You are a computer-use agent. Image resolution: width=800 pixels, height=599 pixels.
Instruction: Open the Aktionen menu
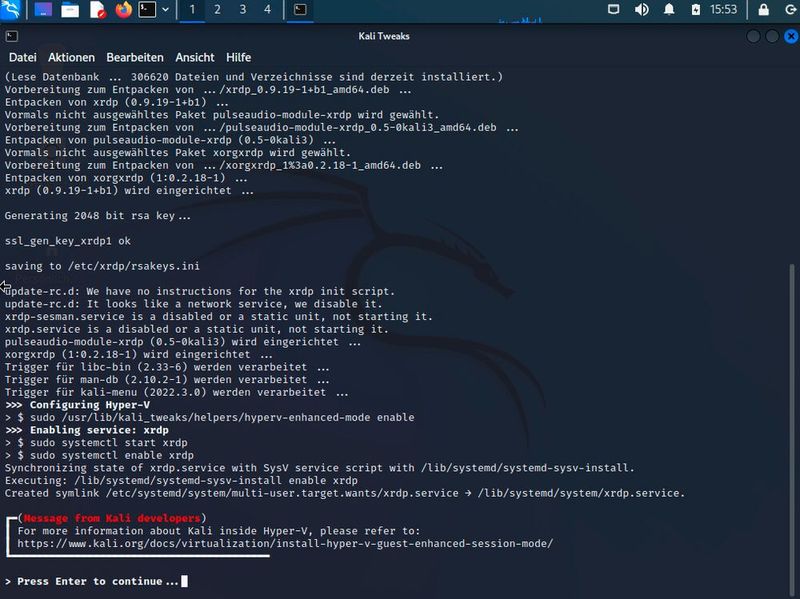tap(71, 57)
